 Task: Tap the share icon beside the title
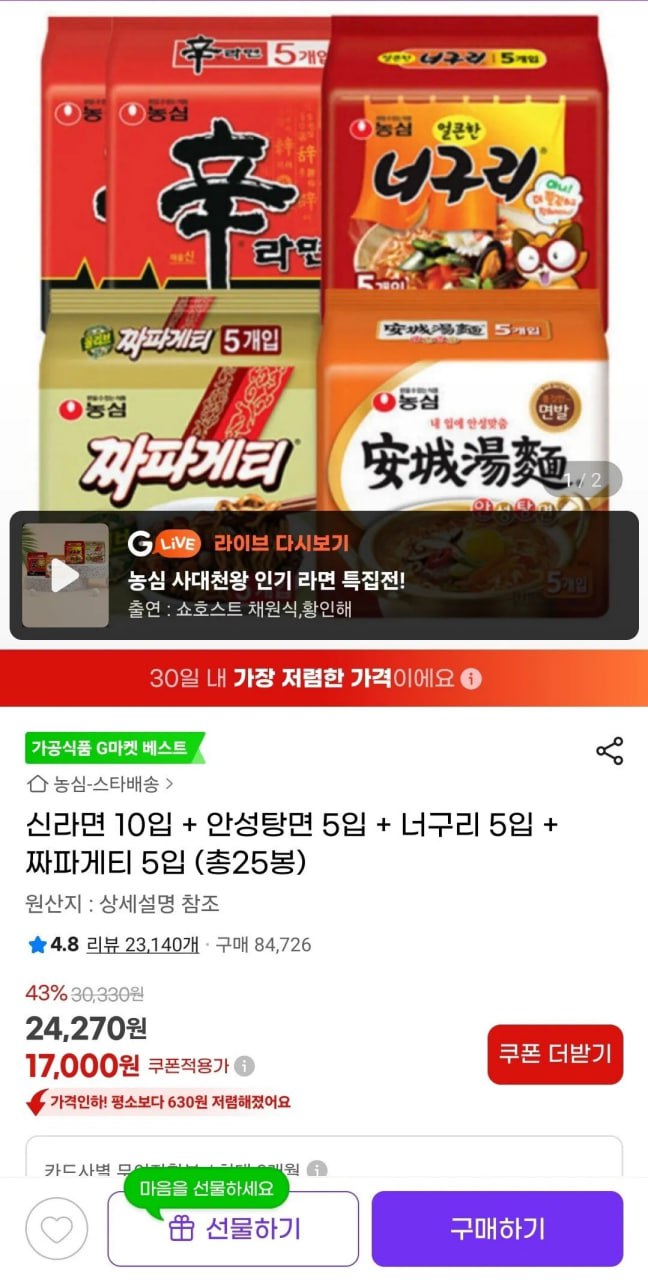coord(610,751)
